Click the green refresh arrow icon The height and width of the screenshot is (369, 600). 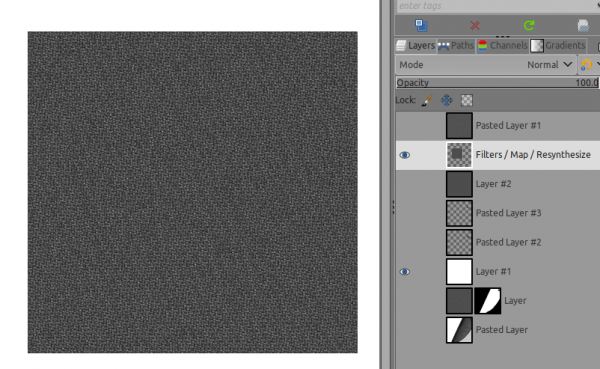tap(529, 25)
